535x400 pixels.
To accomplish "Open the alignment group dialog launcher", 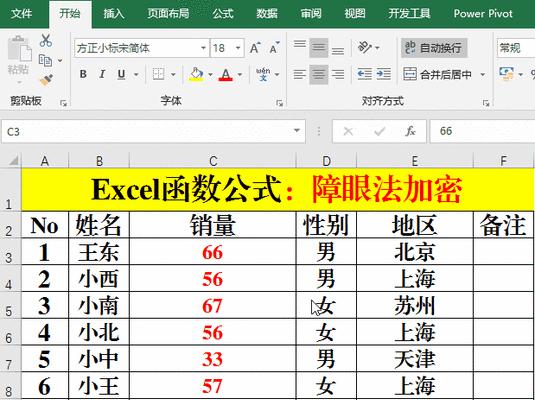I will coord(486,103).
